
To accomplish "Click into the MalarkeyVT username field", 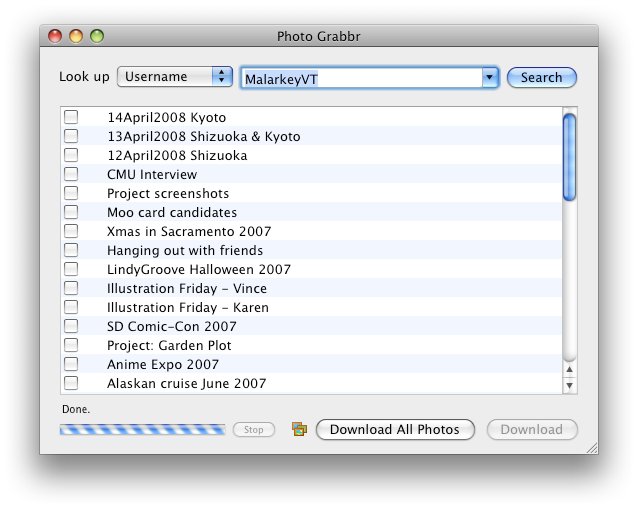I will [361, 78].
